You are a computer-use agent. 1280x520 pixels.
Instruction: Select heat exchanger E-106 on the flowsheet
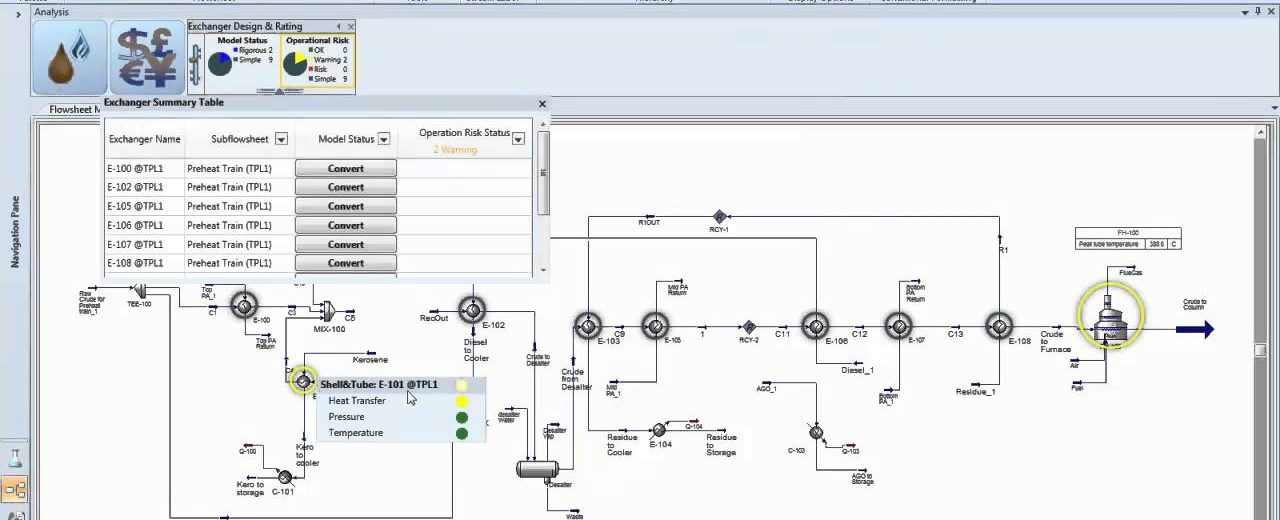click(816, 326)
